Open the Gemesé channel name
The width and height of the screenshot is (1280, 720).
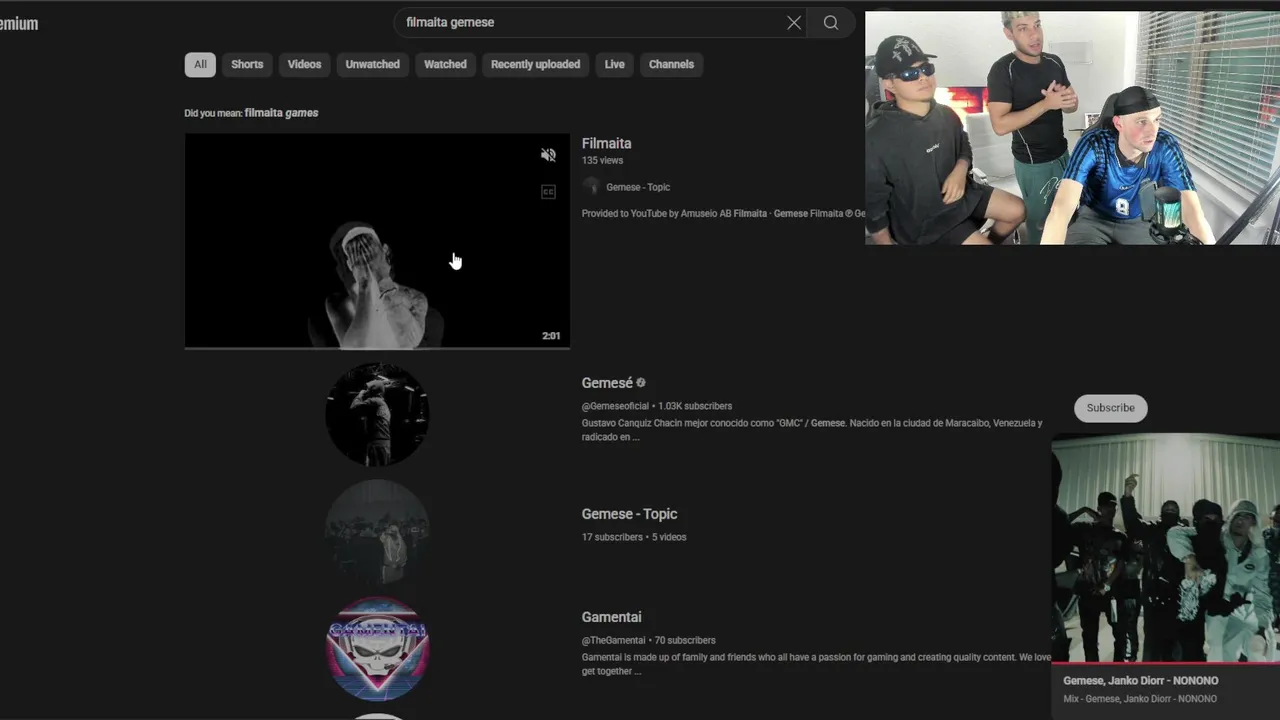[607, 383]
